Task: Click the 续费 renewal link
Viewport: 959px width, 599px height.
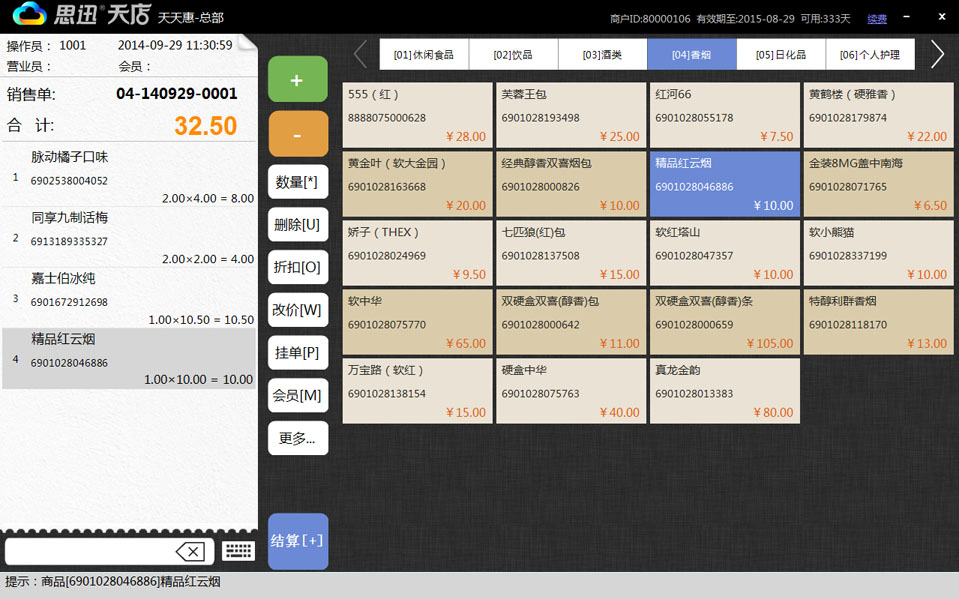Action: [877, 19]
